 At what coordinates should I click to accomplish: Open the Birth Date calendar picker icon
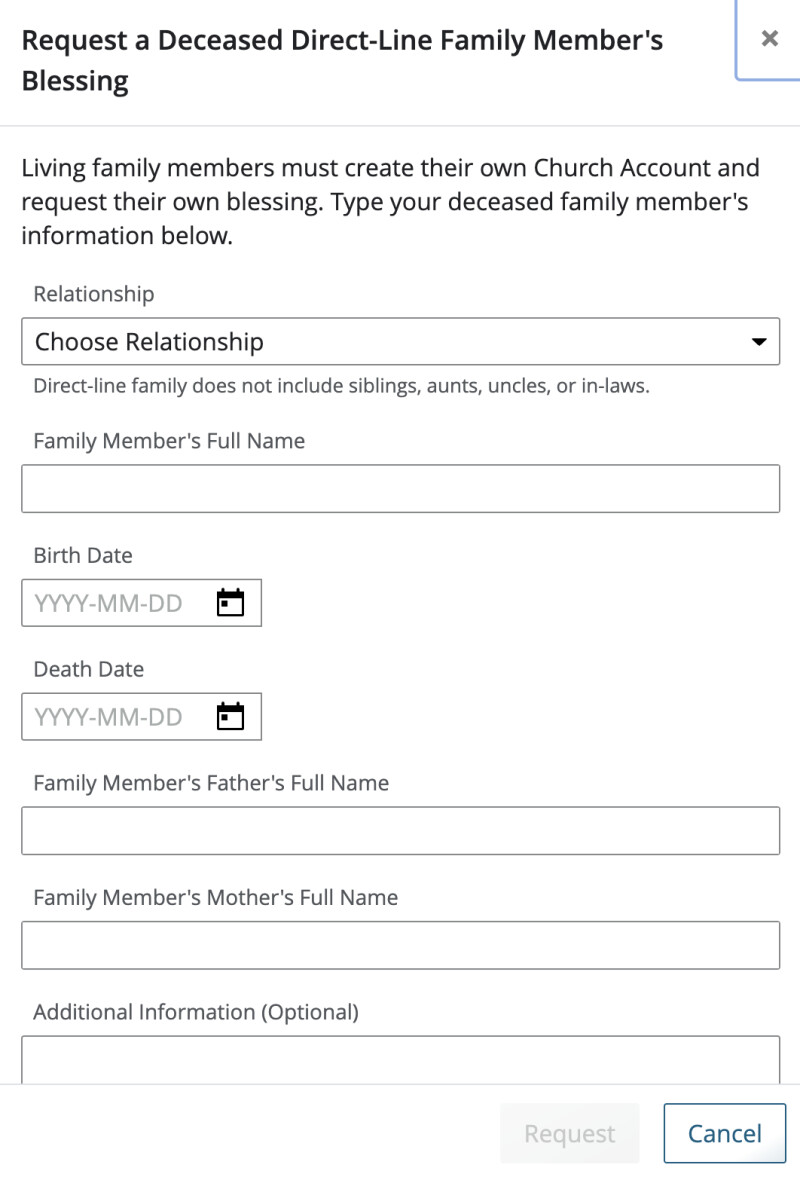[x=231, y=603]
